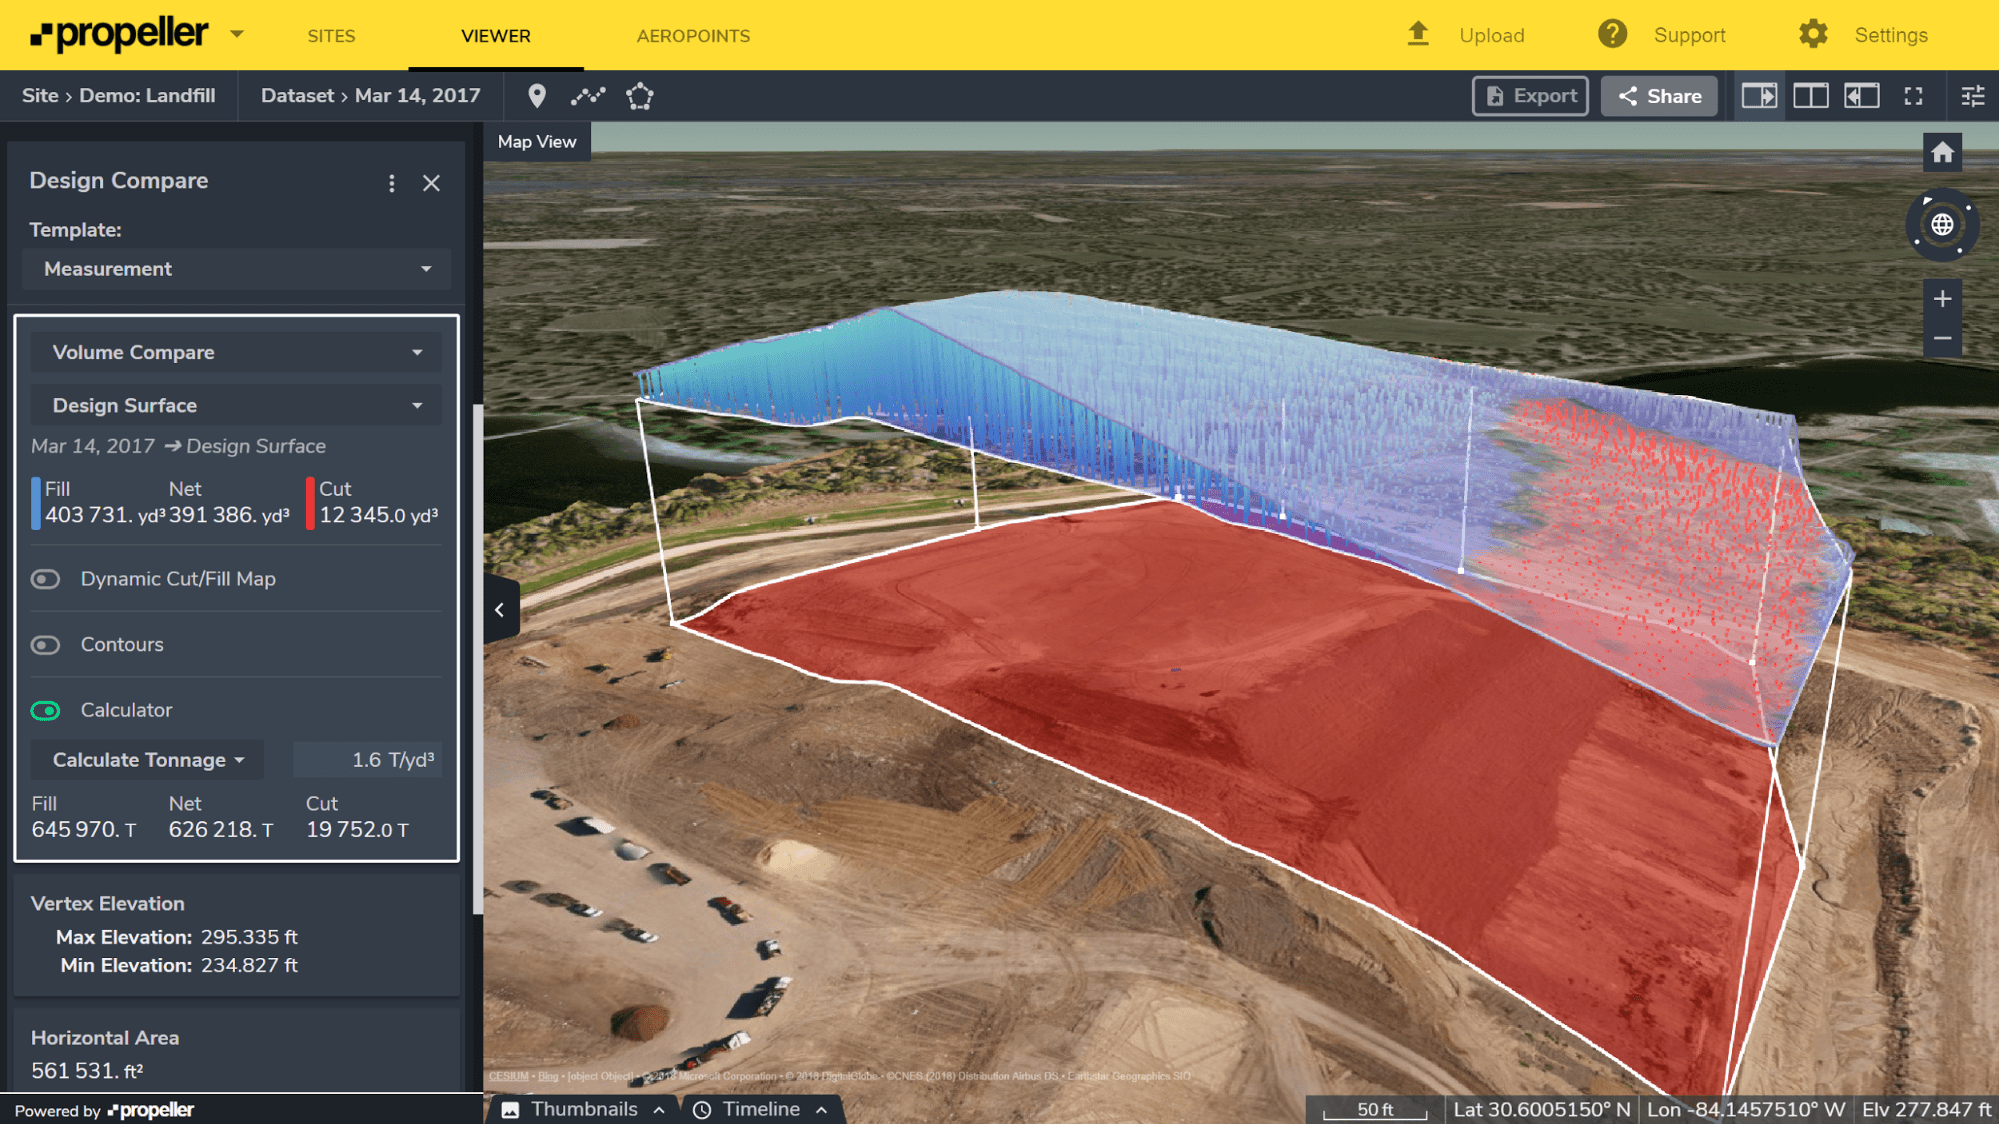Click the Home view icon
Viewport: 1999px width, 1125px height.
tap(1941, 152)
